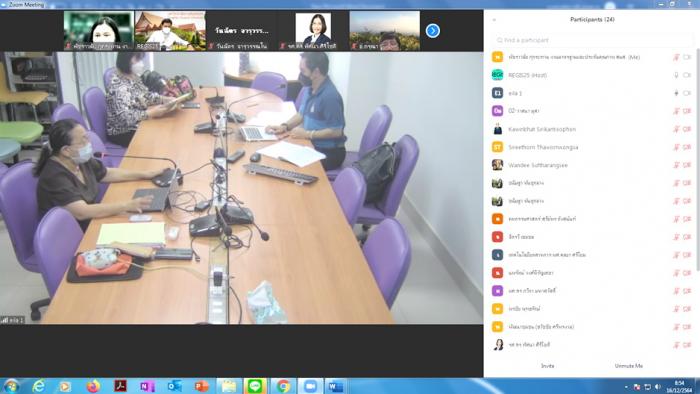700x394 pixels.
Task: Click the Unmute Me button
Action: 628,366
